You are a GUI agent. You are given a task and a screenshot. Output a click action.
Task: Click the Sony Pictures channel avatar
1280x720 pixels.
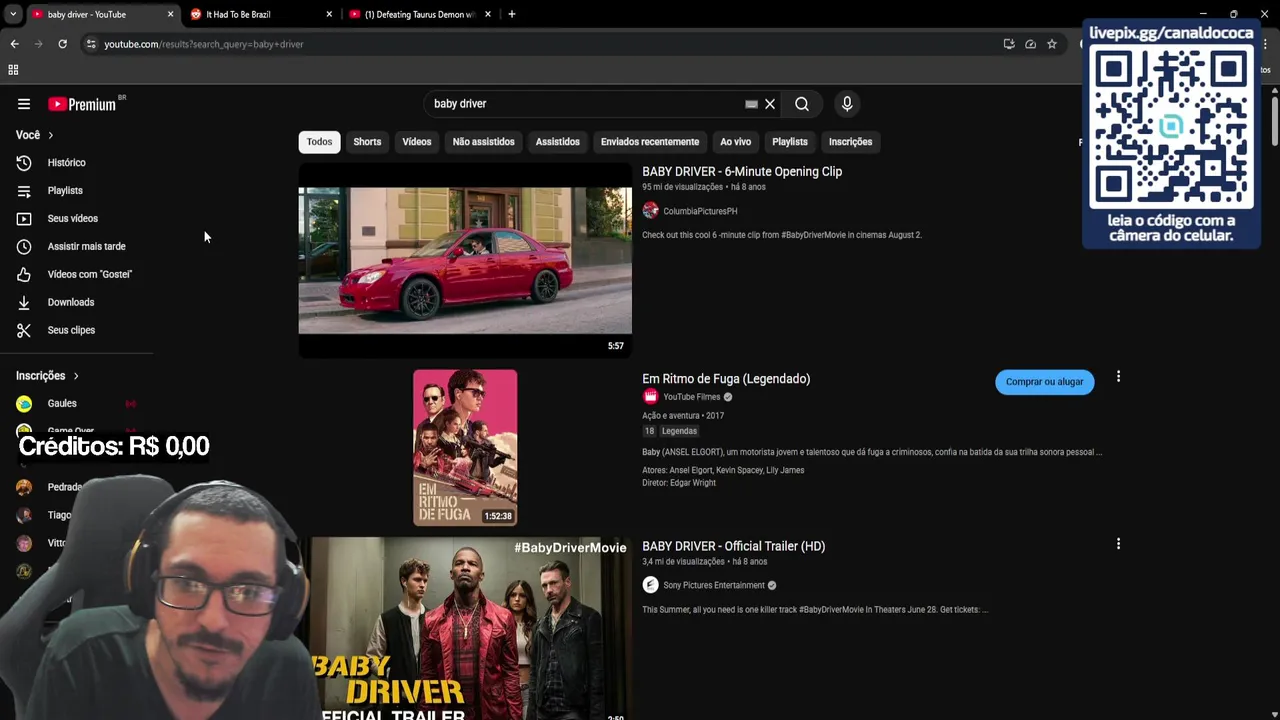pyautogui.click(x=650, y=585)
